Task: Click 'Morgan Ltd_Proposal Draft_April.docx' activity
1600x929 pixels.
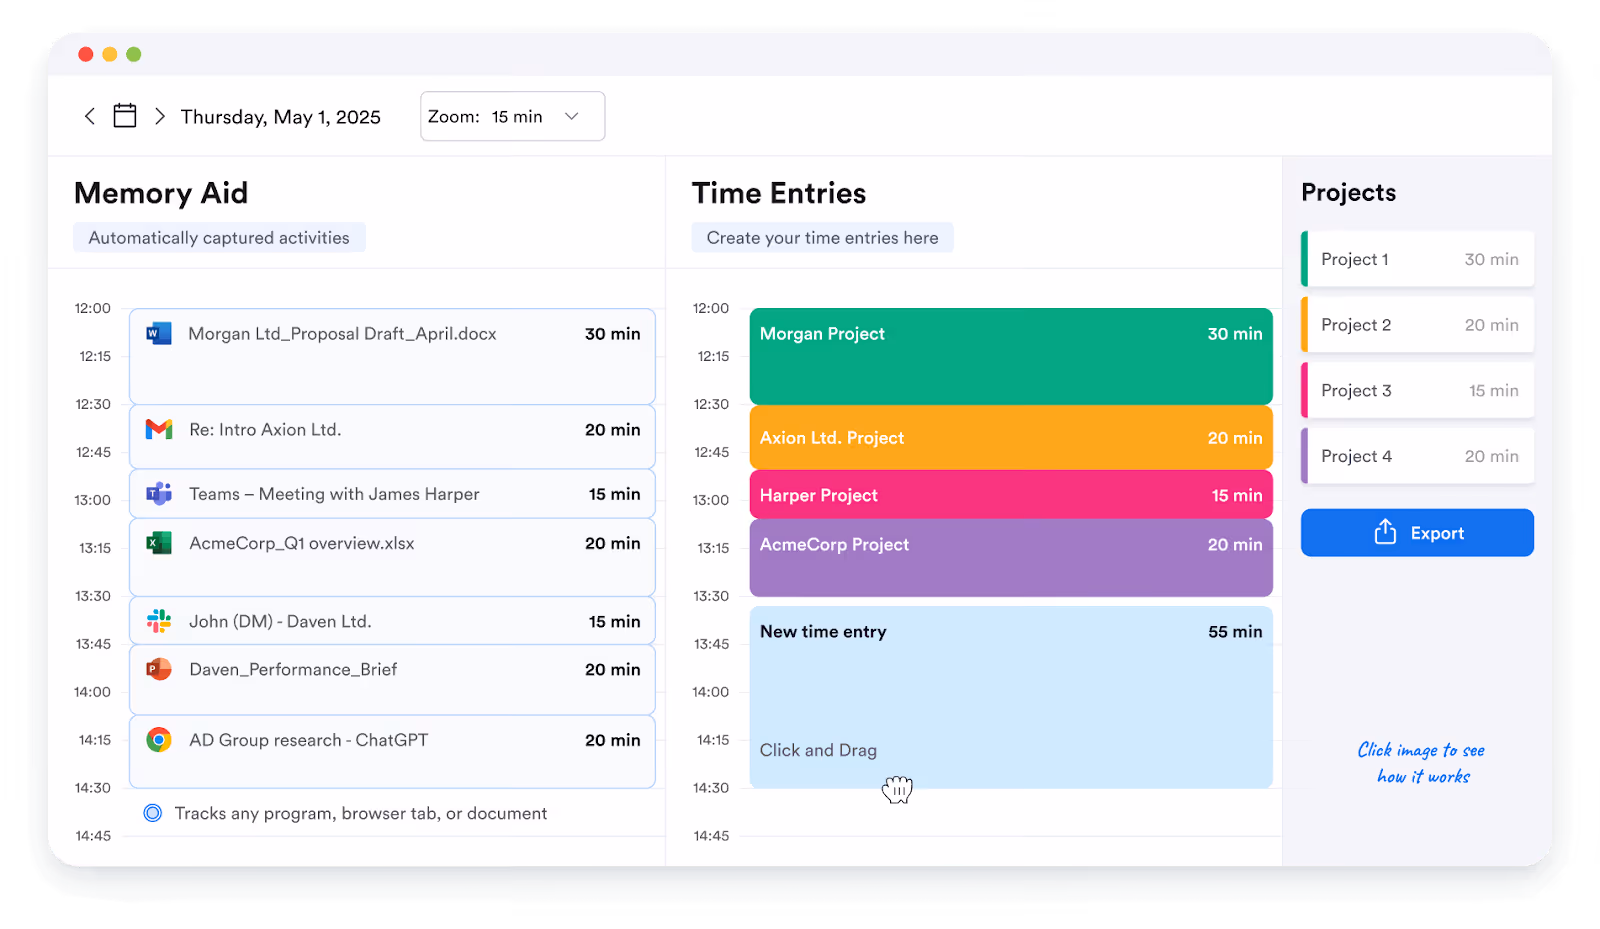Action: (x=392, y=356)
